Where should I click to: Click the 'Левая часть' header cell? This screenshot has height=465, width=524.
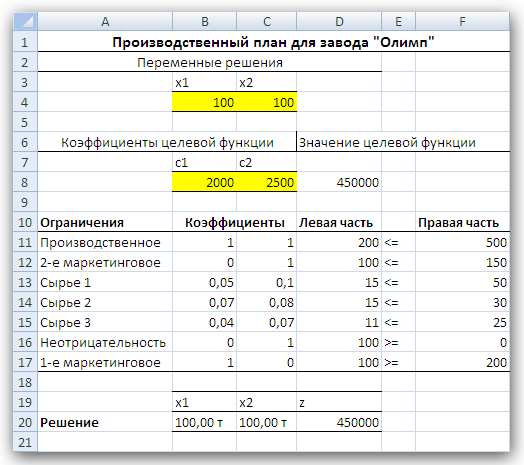point(339,222)
